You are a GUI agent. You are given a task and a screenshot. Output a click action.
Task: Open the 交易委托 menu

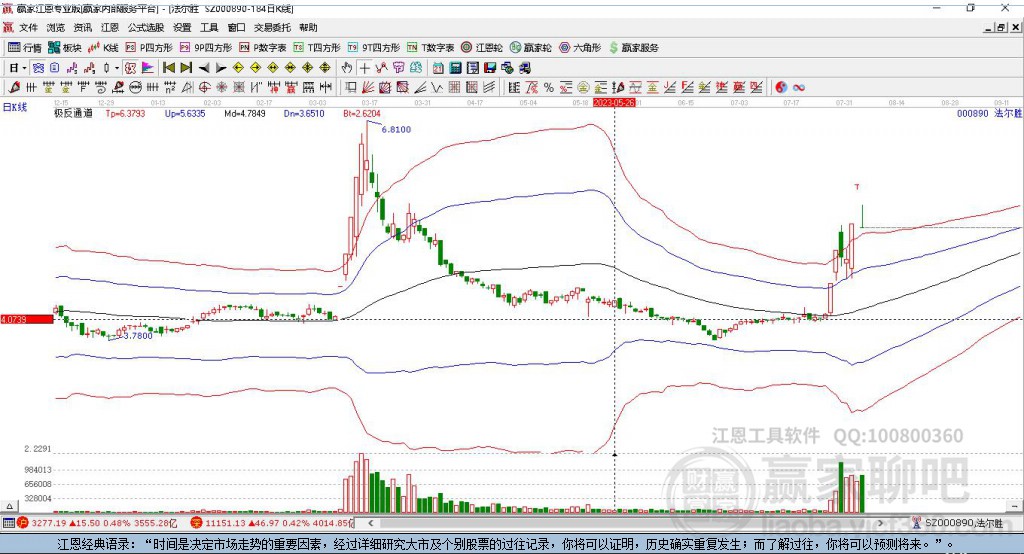[x=272, y=27]
